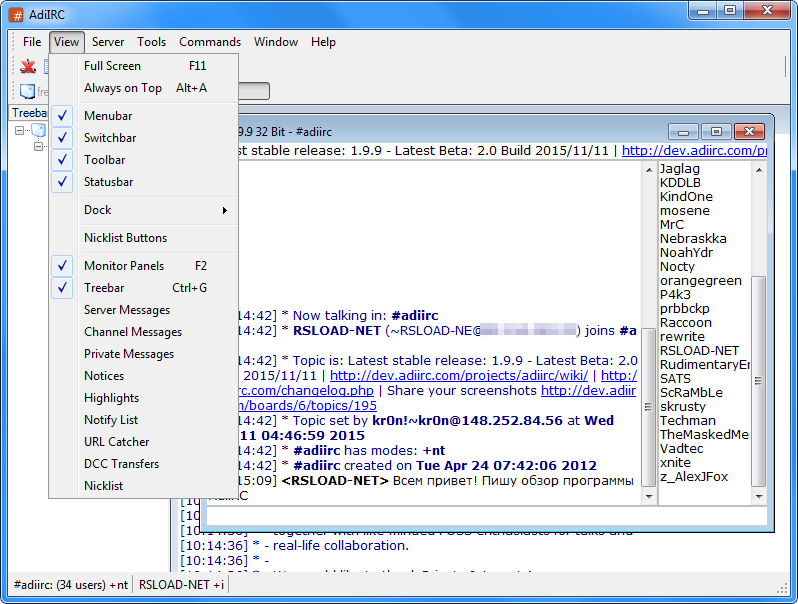
Task: Select user RSLOAD-NET in nicklist
Action: click(699, 351)
